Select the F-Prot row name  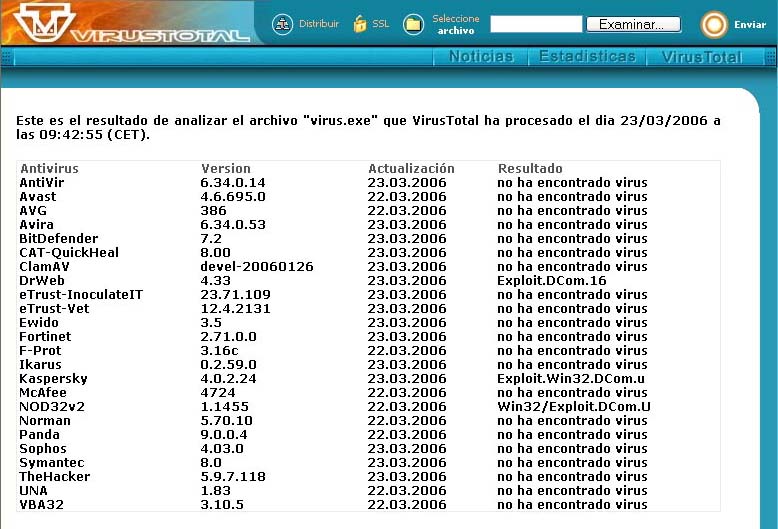40,350
